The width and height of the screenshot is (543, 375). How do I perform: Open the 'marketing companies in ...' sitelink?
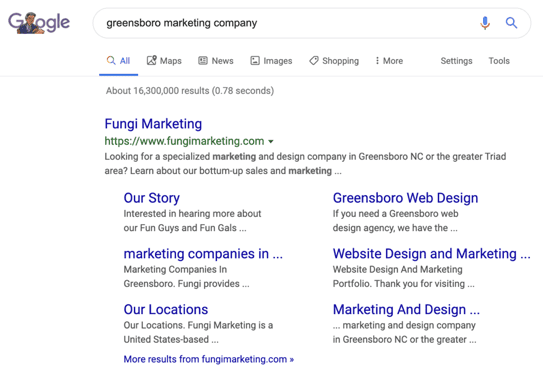[203, 254]
